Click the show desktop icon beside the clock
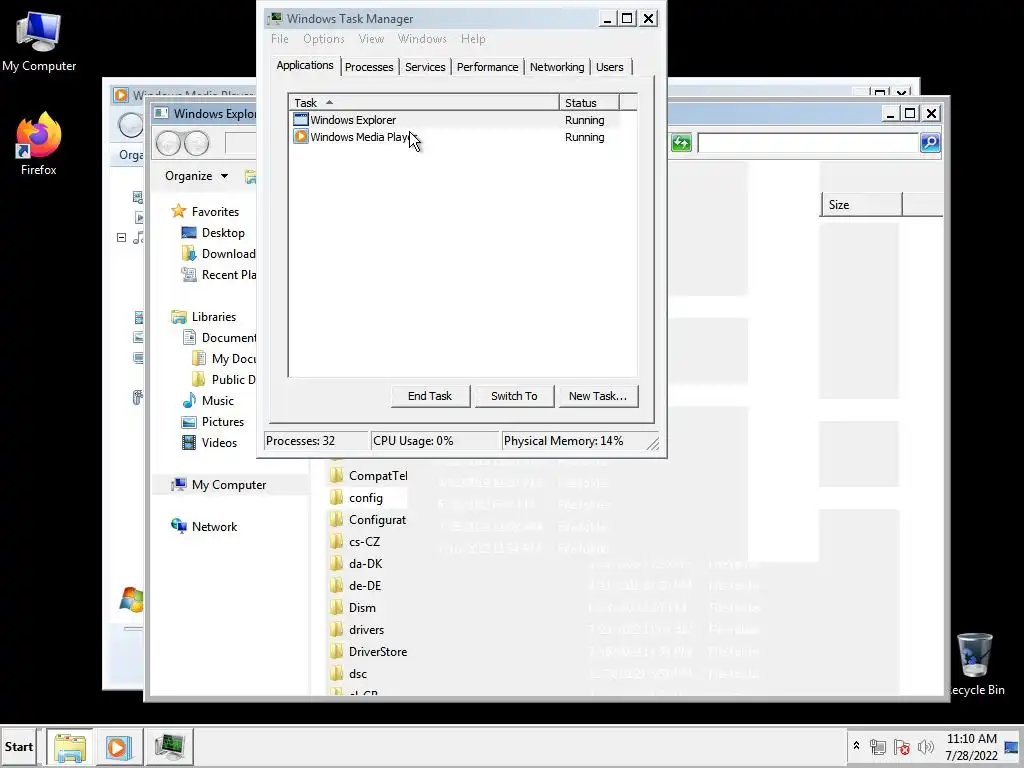1024x768 pixels. [x=1012, y=746]
